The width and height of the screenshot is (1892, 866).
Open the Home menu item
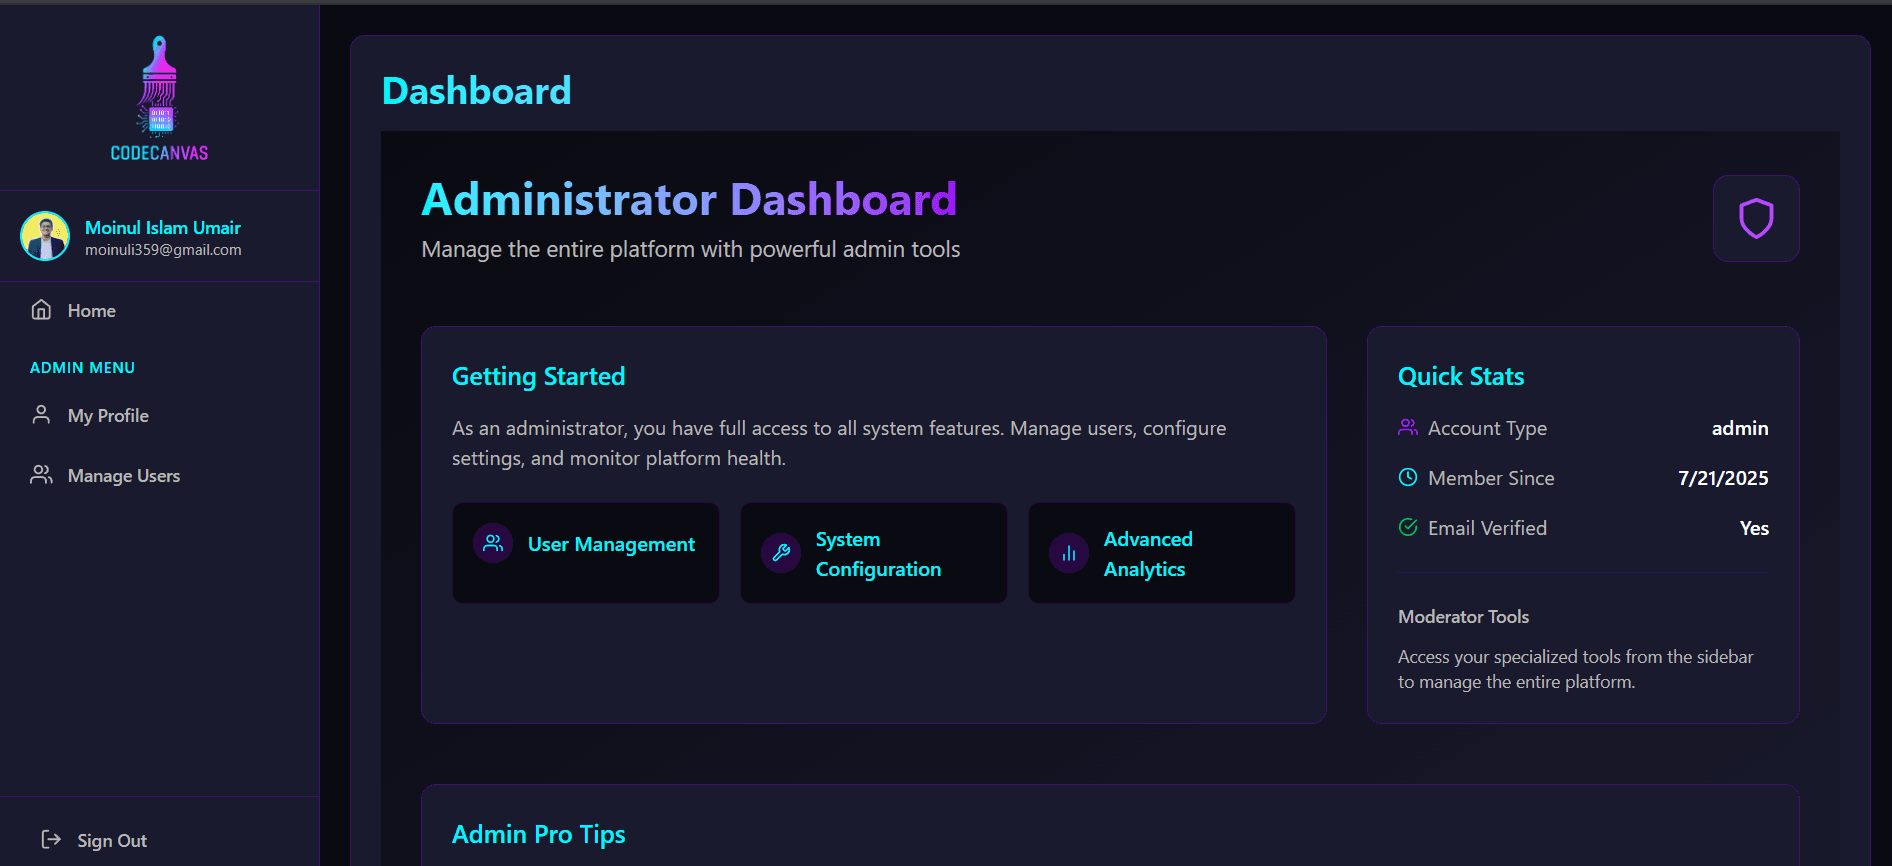coord(92,311)
